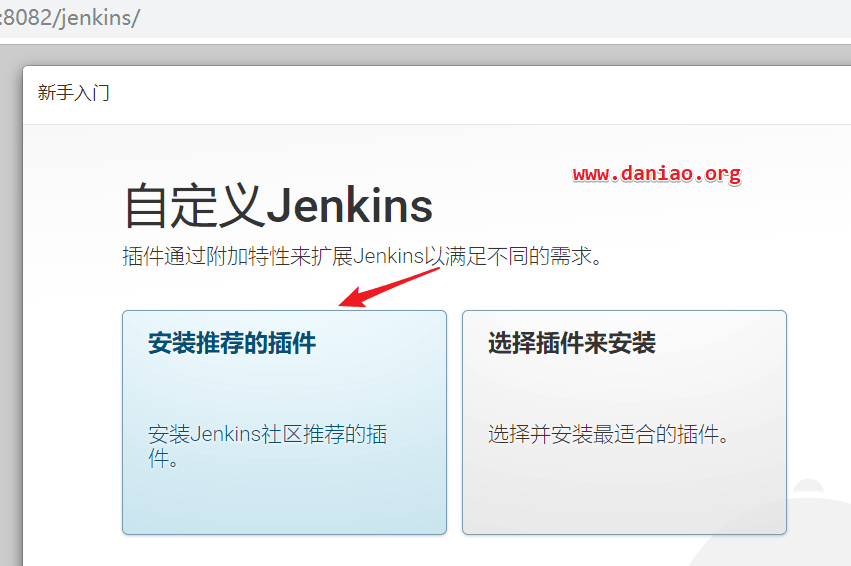Click the blank area of the address bar
The image size is (851, 566).
point(488,18)
